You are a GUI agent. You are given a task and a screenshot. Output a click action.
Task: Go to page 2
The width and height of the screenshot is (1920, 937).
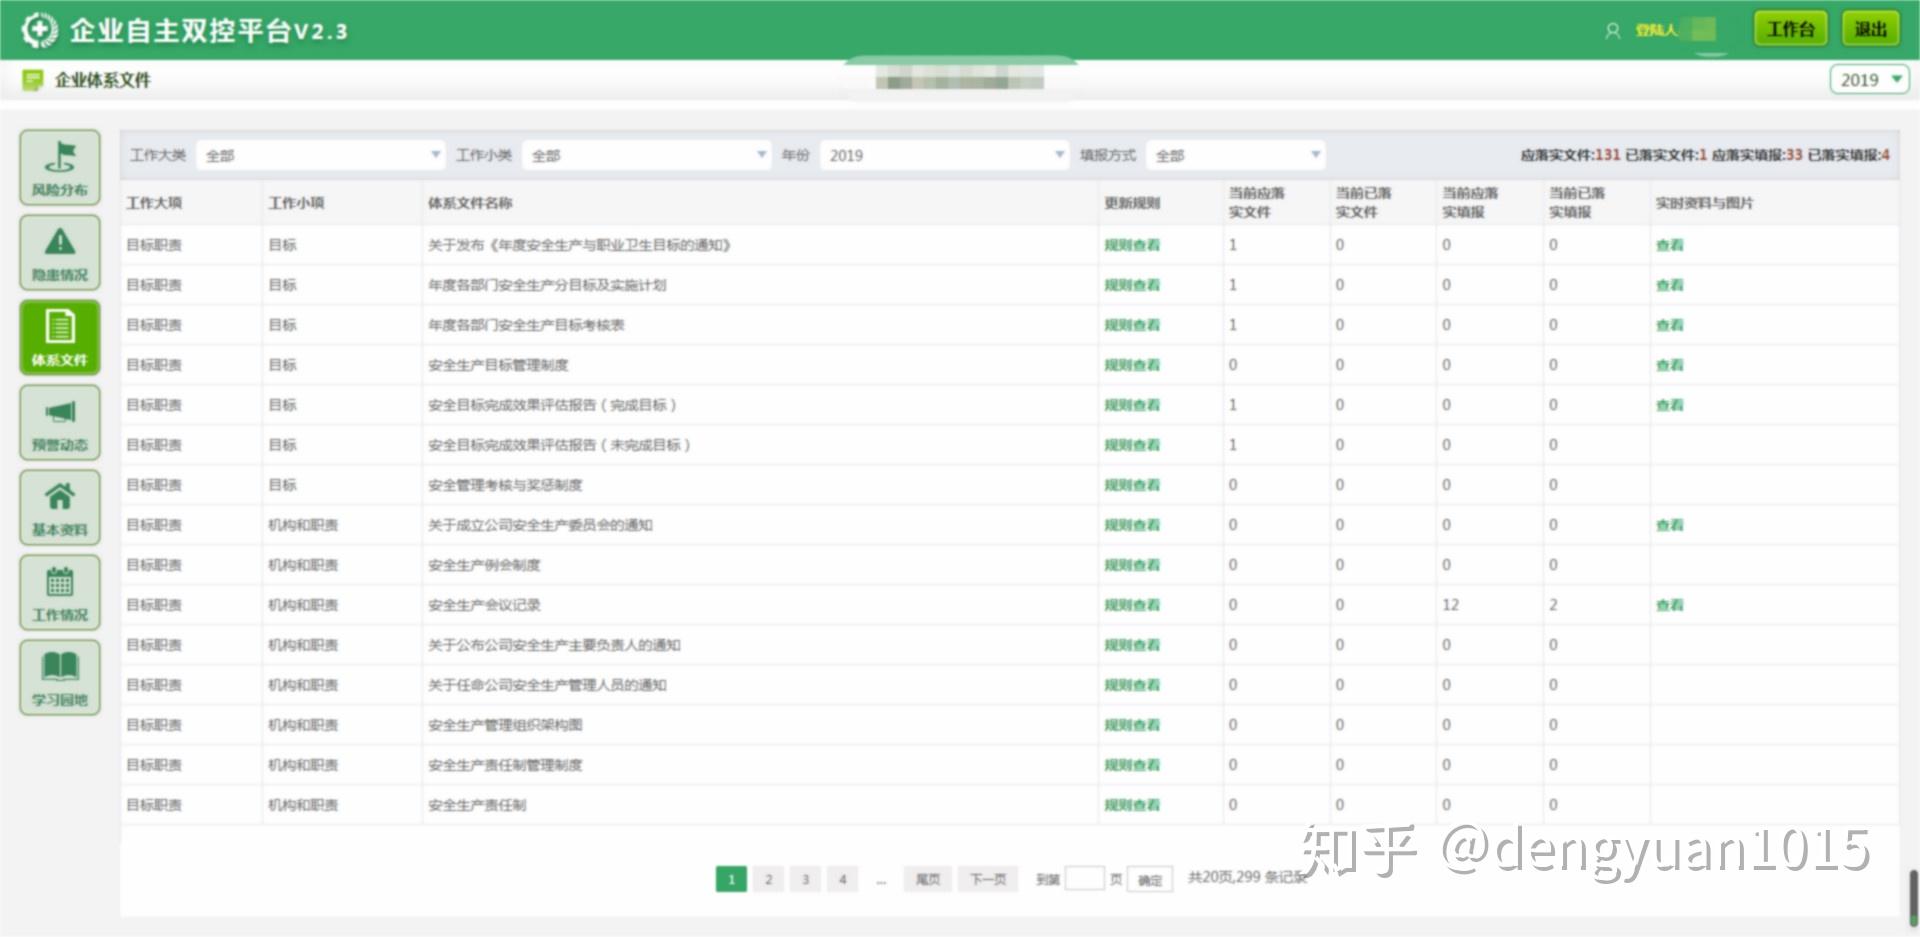tap(768, 879)
